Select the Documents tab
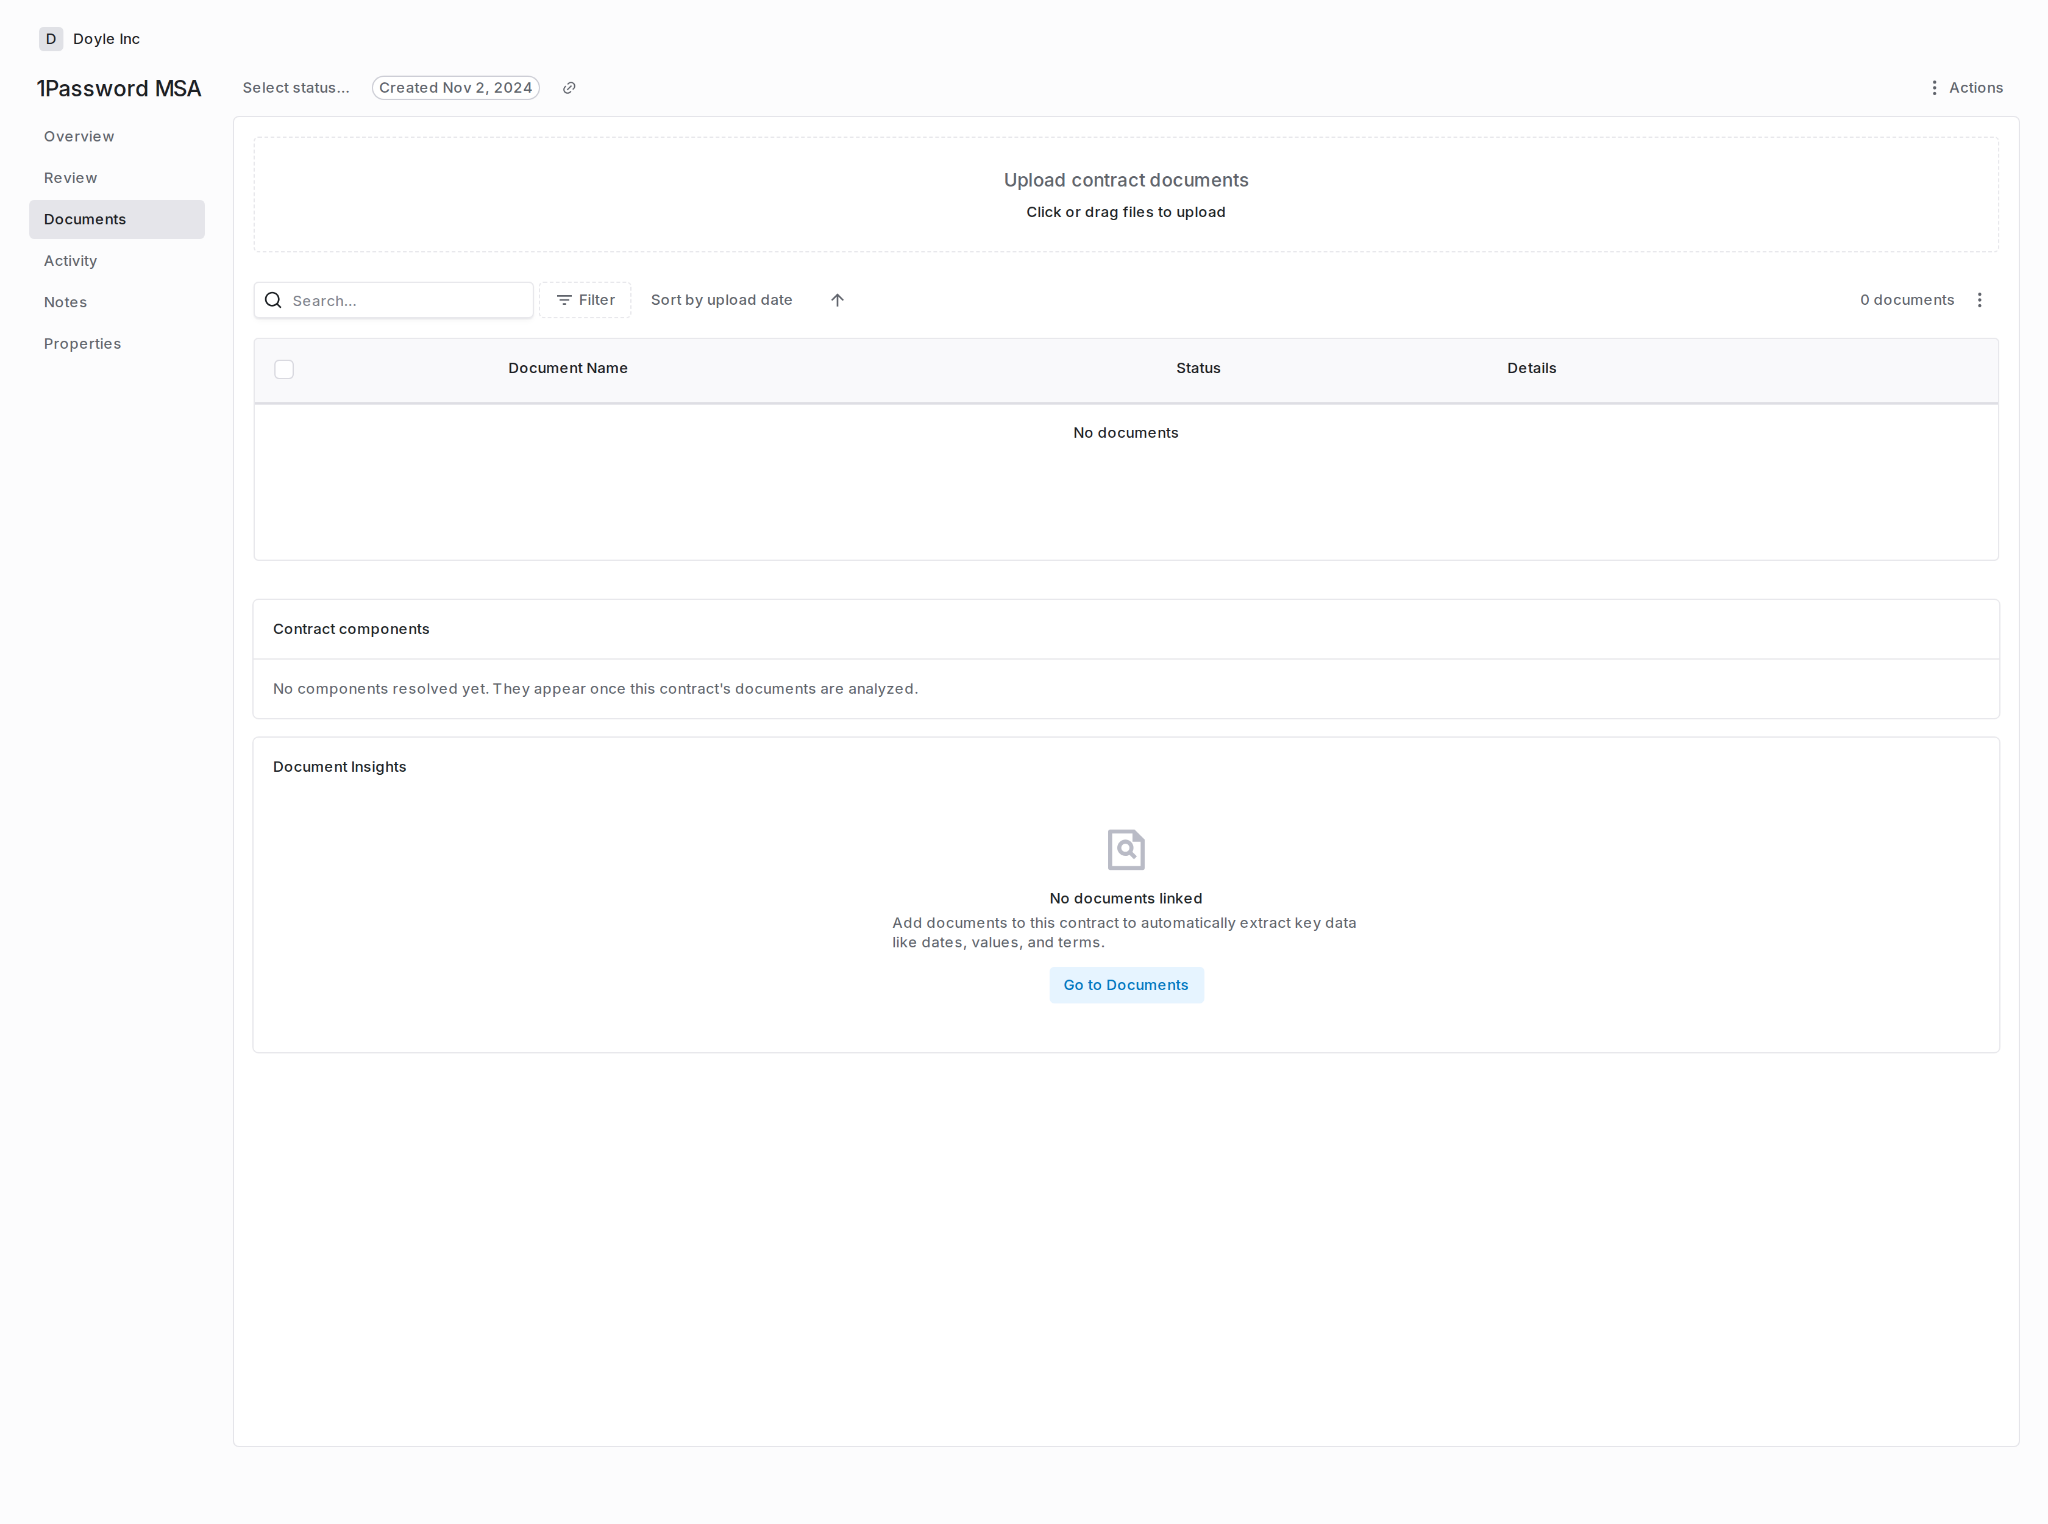This screenshot has height=1524, width=2048. click(x=117, y=219)
